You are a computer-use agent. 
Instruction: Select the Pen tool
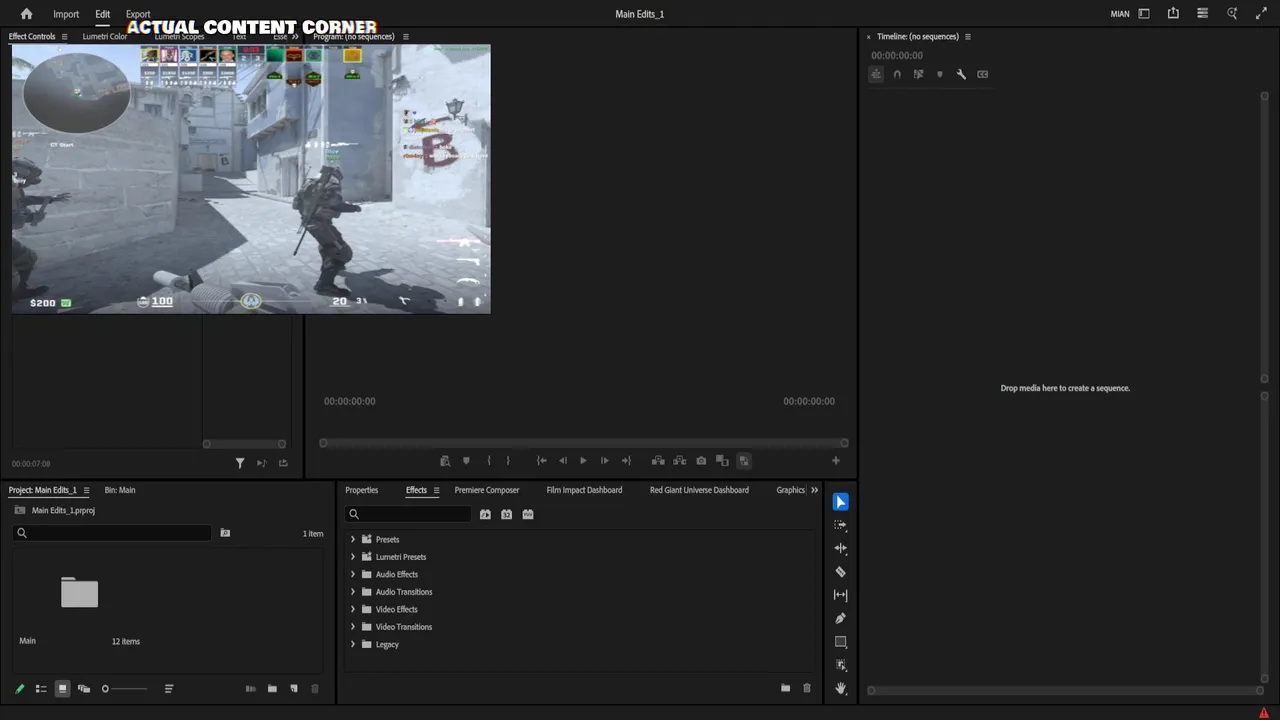point(840,618)
